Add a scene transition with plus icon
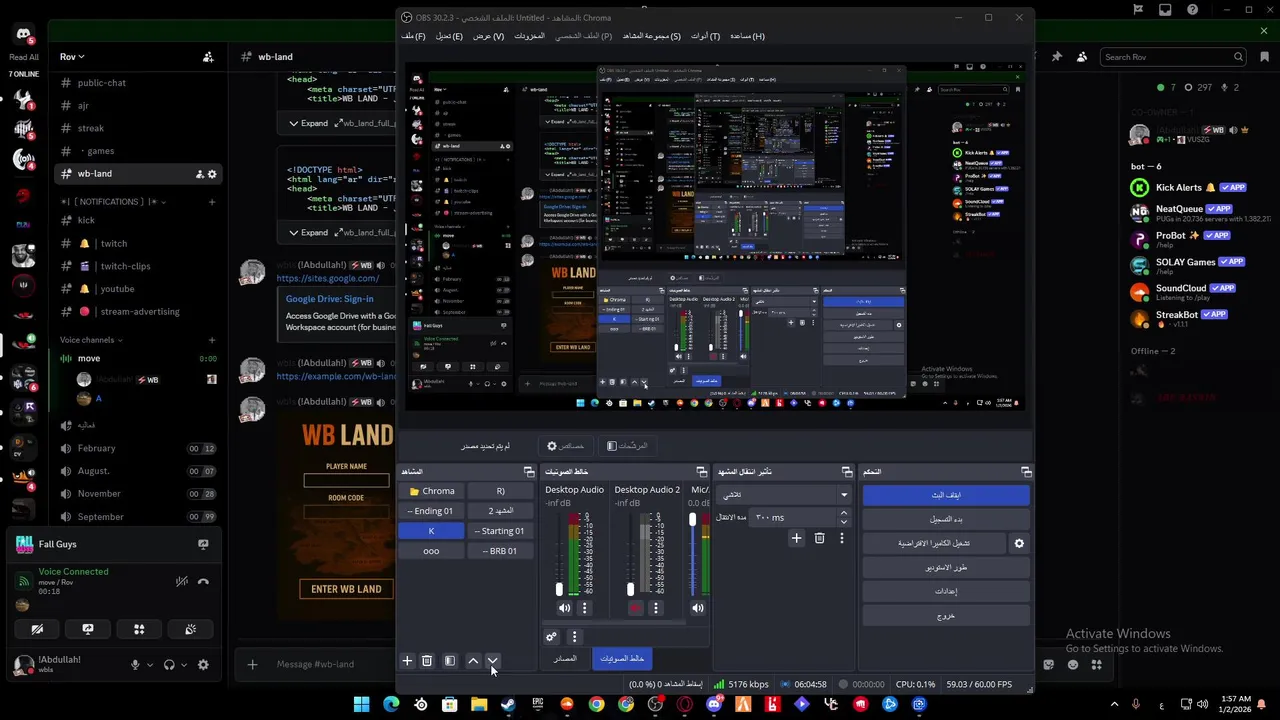Screen dimensions: 1280x720 click(x=796, y=538)
